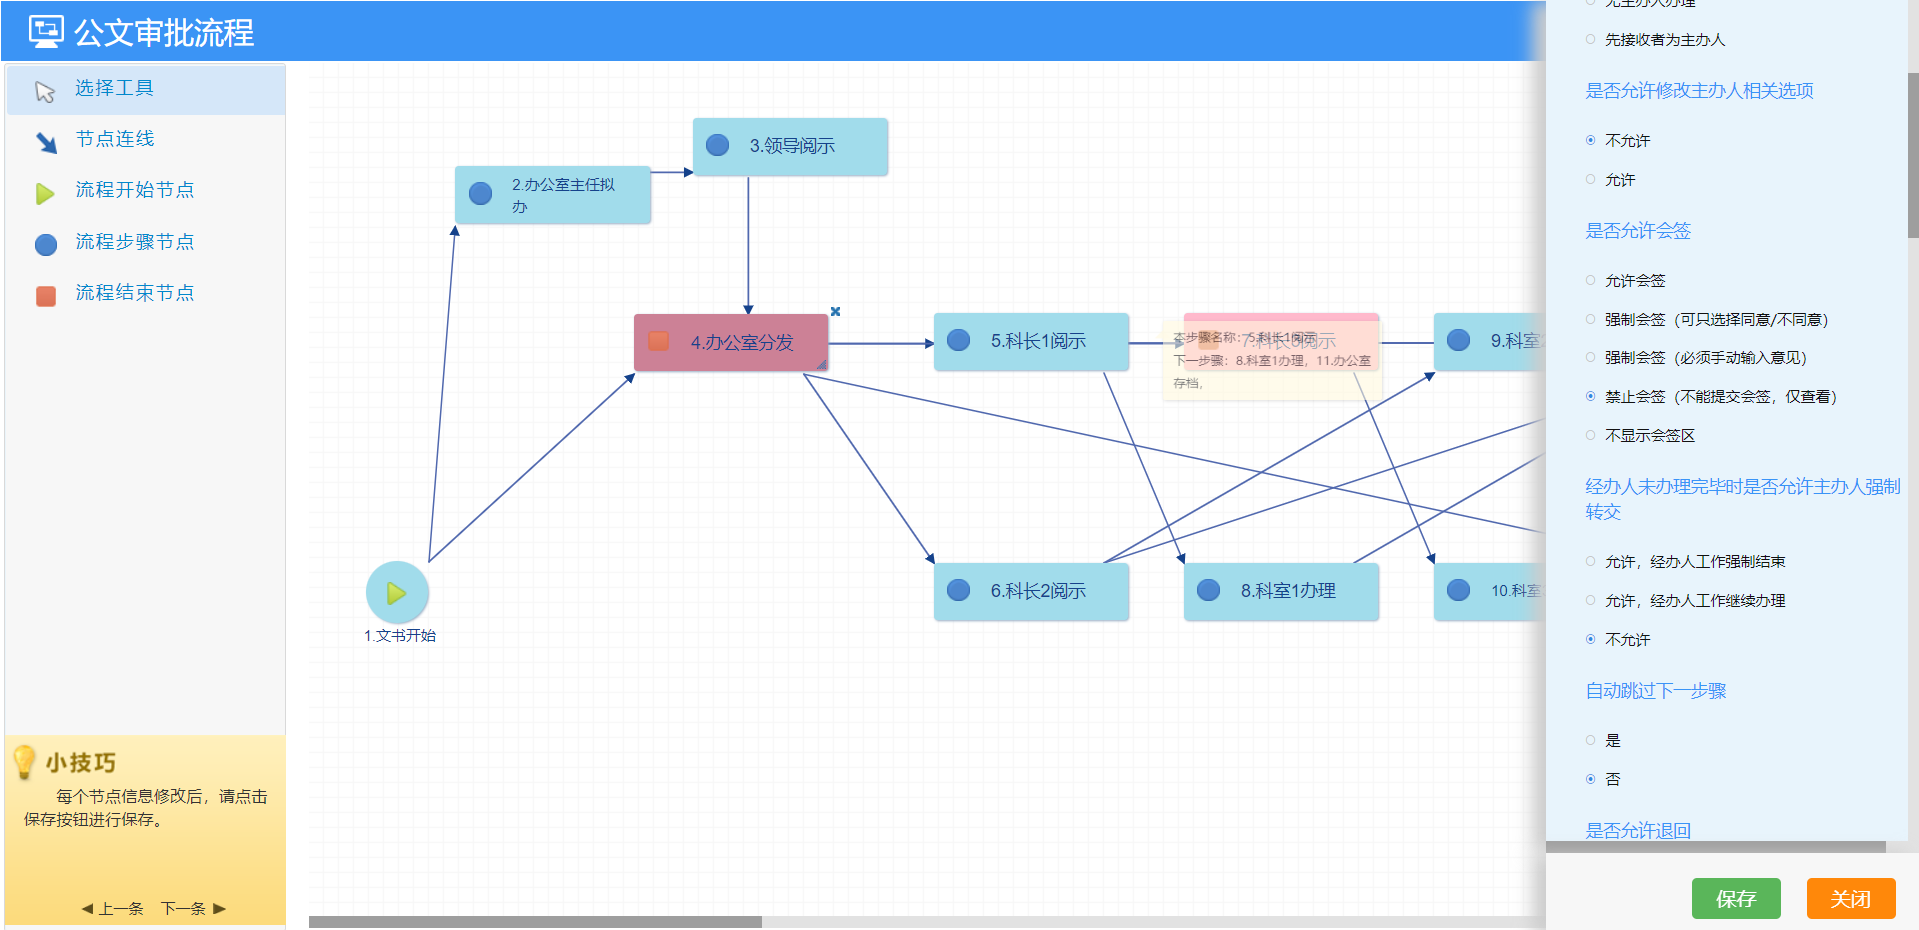Click the monitor icon beside 公文审批流程 title
The height and width of the screenshot is (930, 1919).
click(46, 31)
